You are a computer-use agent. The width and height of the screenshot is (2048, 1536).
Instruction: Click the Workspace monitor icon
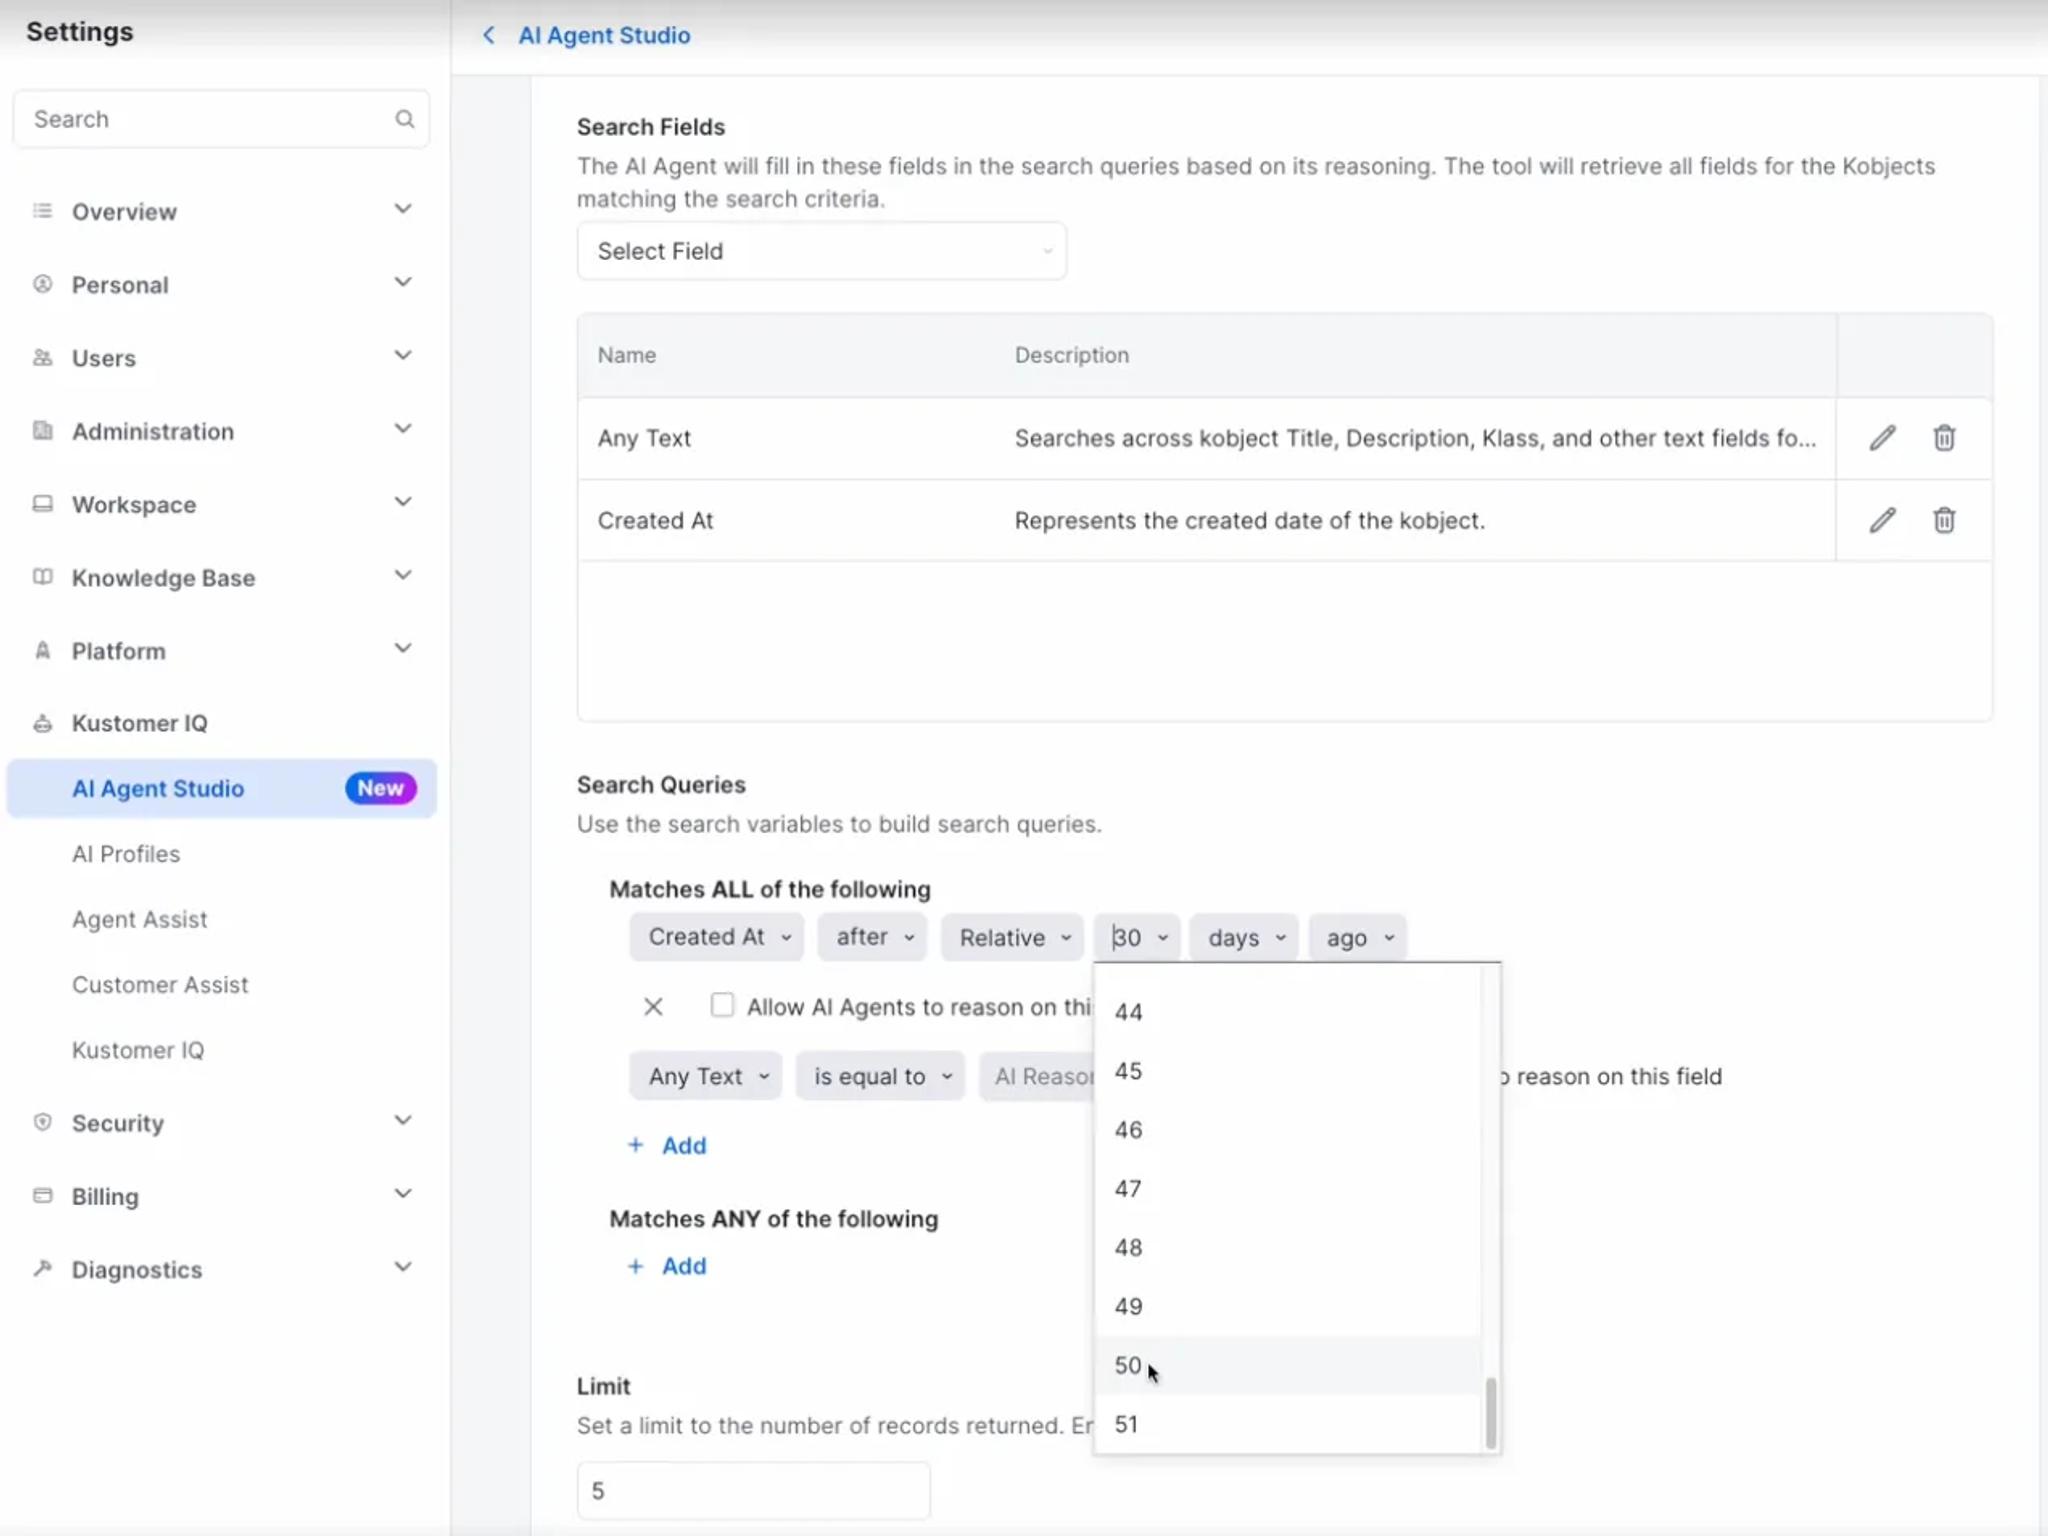point(42,504)
